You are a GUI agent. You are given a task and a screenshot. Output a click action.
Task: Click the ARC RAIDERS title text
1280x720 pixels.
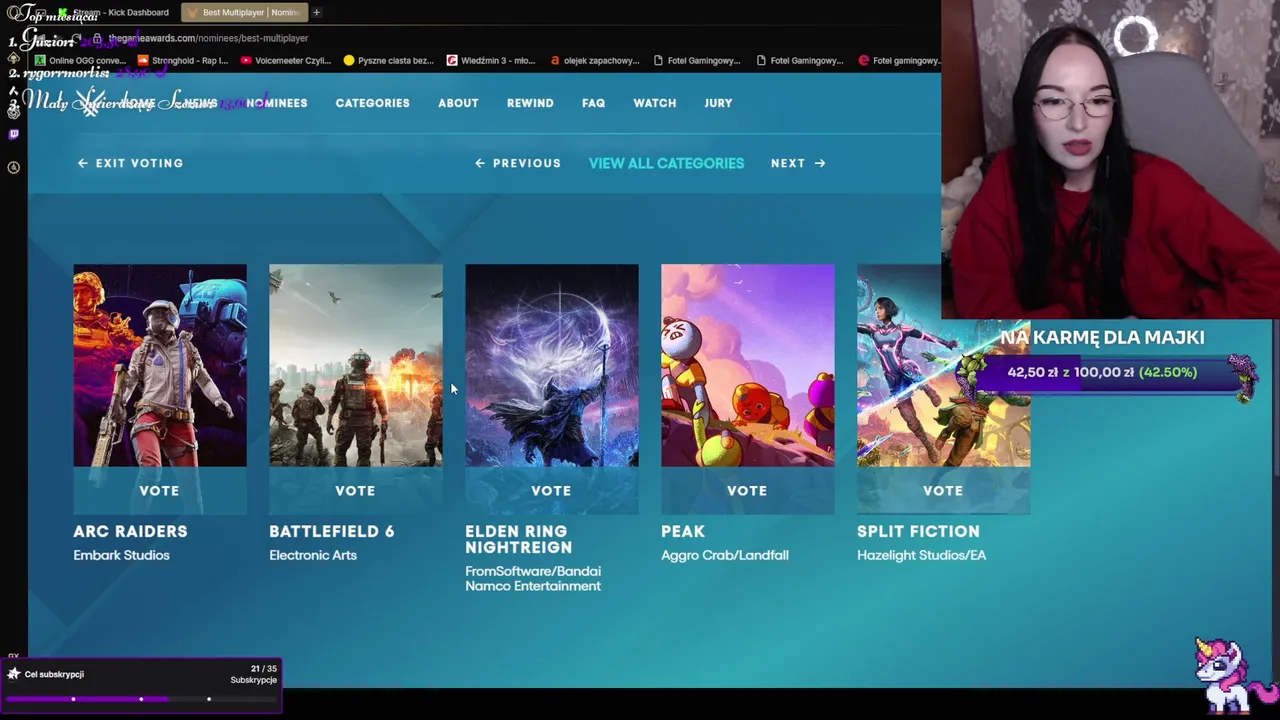(130, 531)
